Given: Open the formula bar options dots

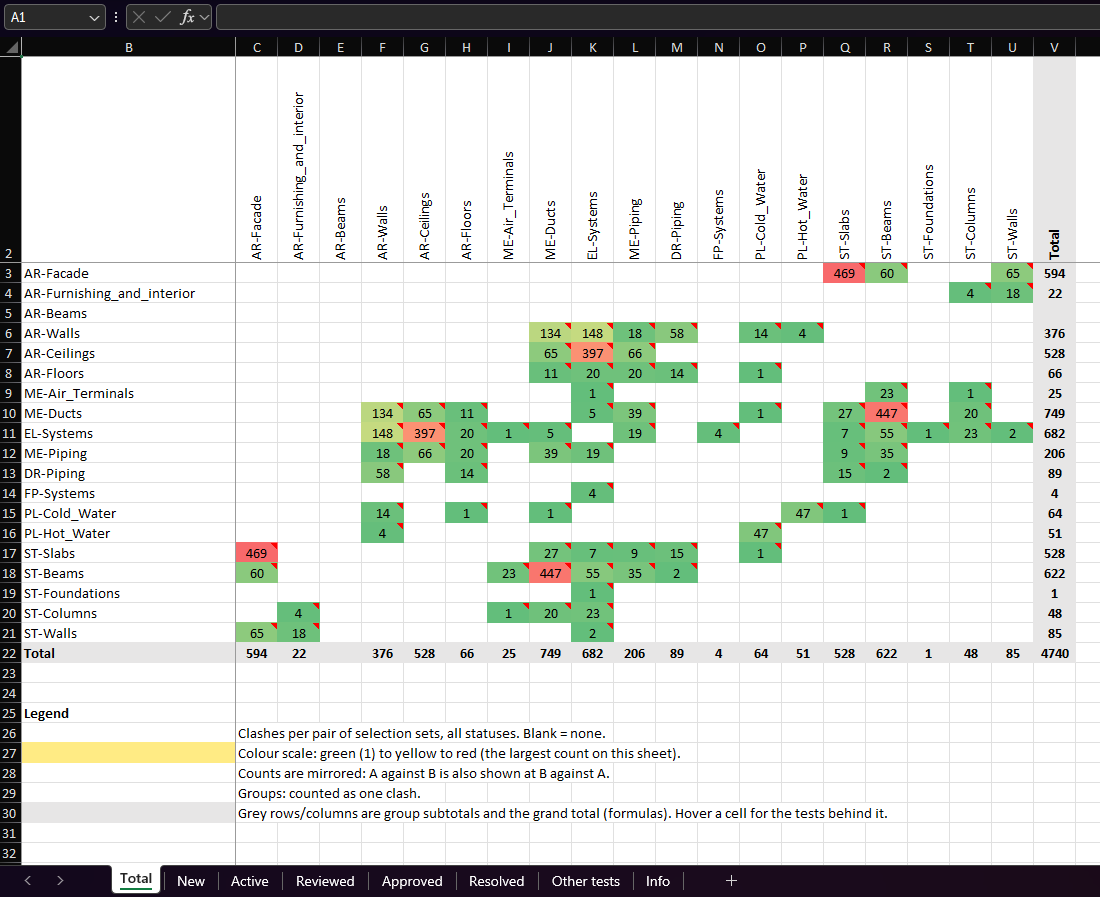Looking at the screenshot, I should point(116,17).
